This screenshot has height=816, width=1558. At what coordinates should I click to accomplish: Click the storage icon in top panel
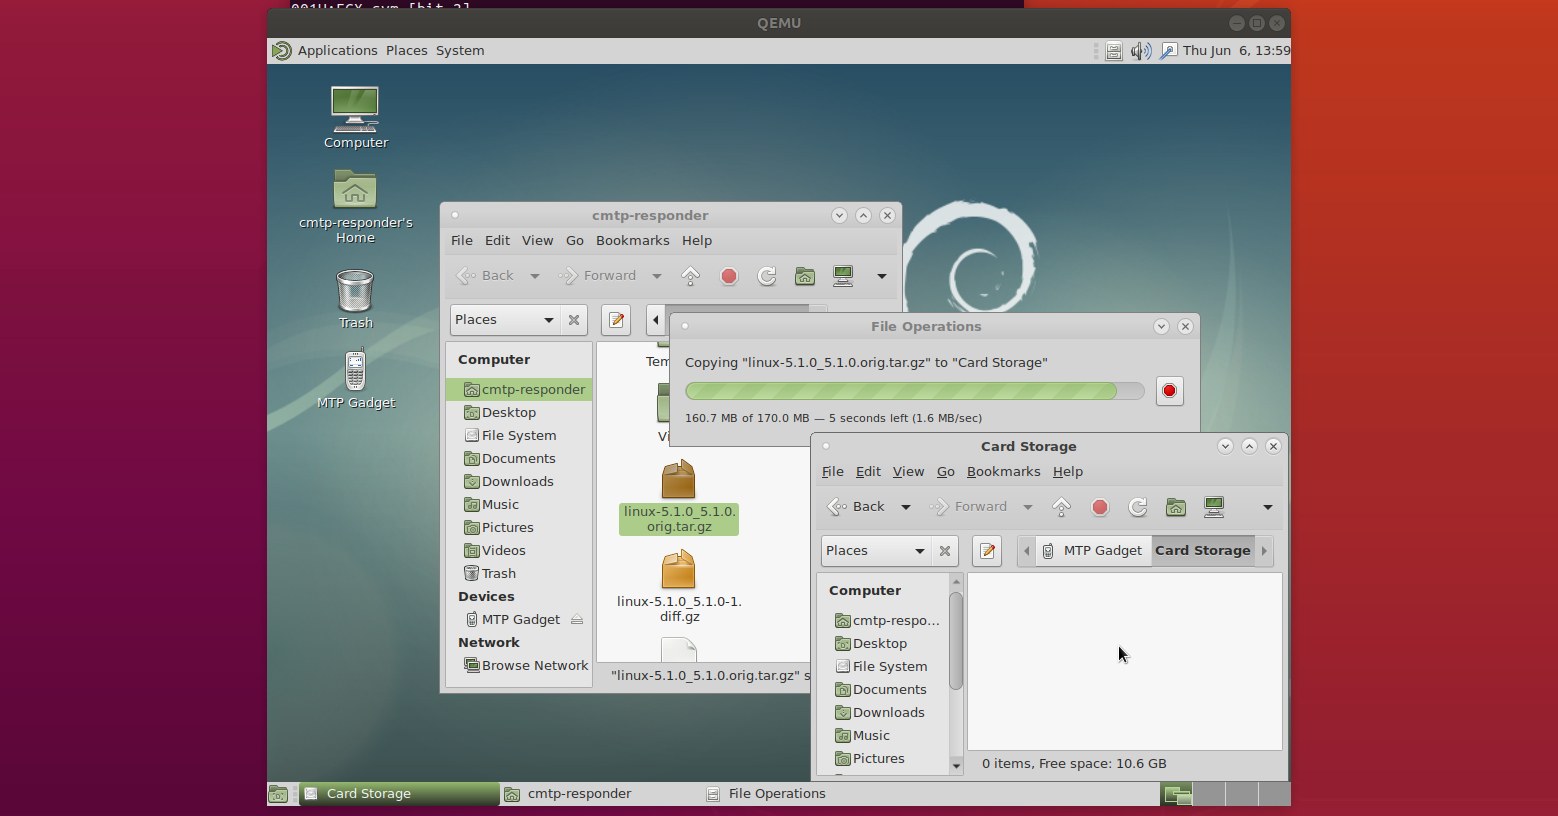(x=1113, y=51)
